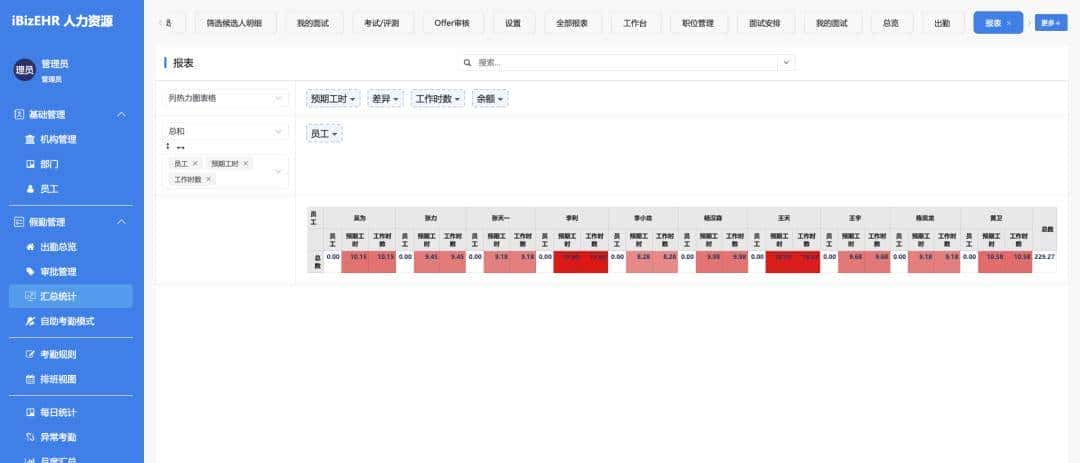Remove the 员工 chip from field selector

[x=195, y=163]
